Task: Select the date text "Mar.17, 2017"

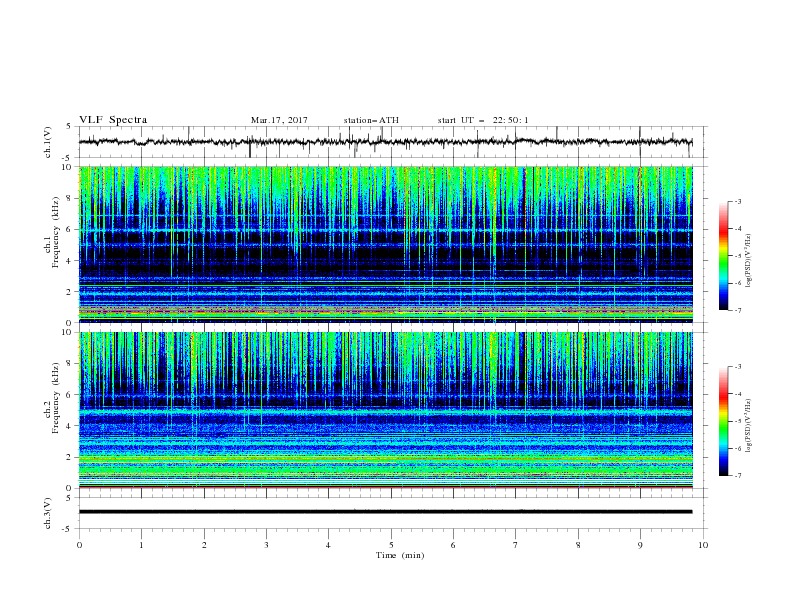Action: tap(279, 120)
